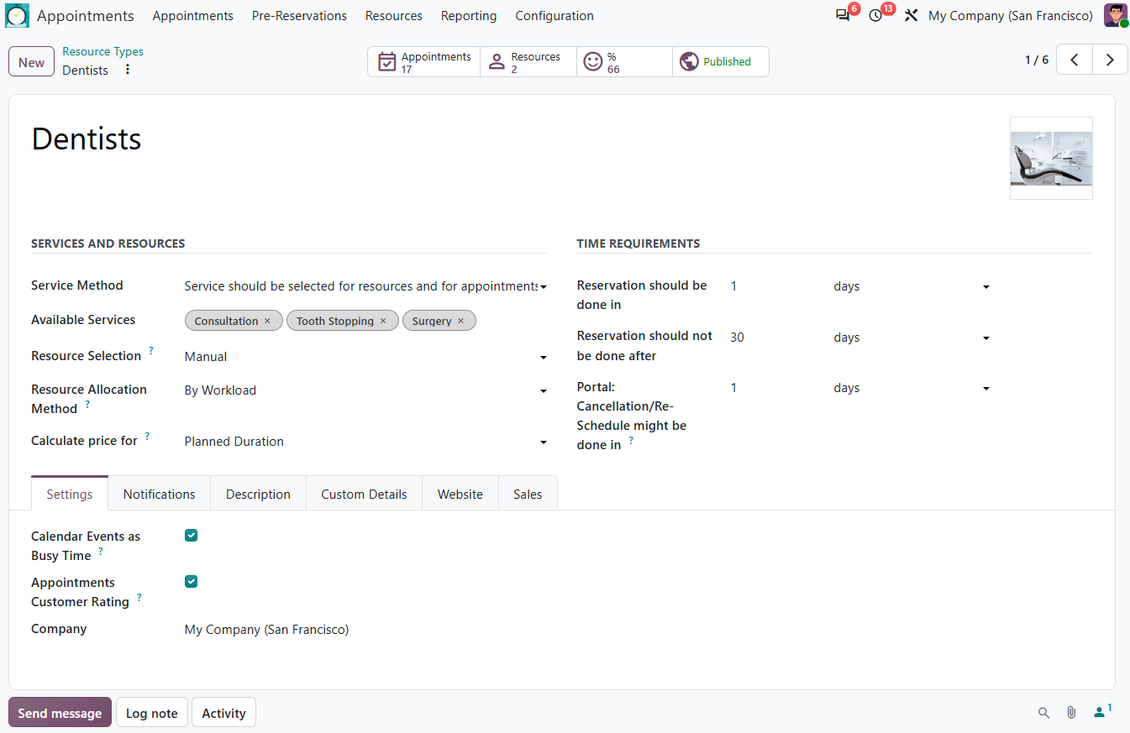This screenshot has width=1130, height=733.
Task: Go back to Resource Types breadcrumb
Action: (102, 51)
